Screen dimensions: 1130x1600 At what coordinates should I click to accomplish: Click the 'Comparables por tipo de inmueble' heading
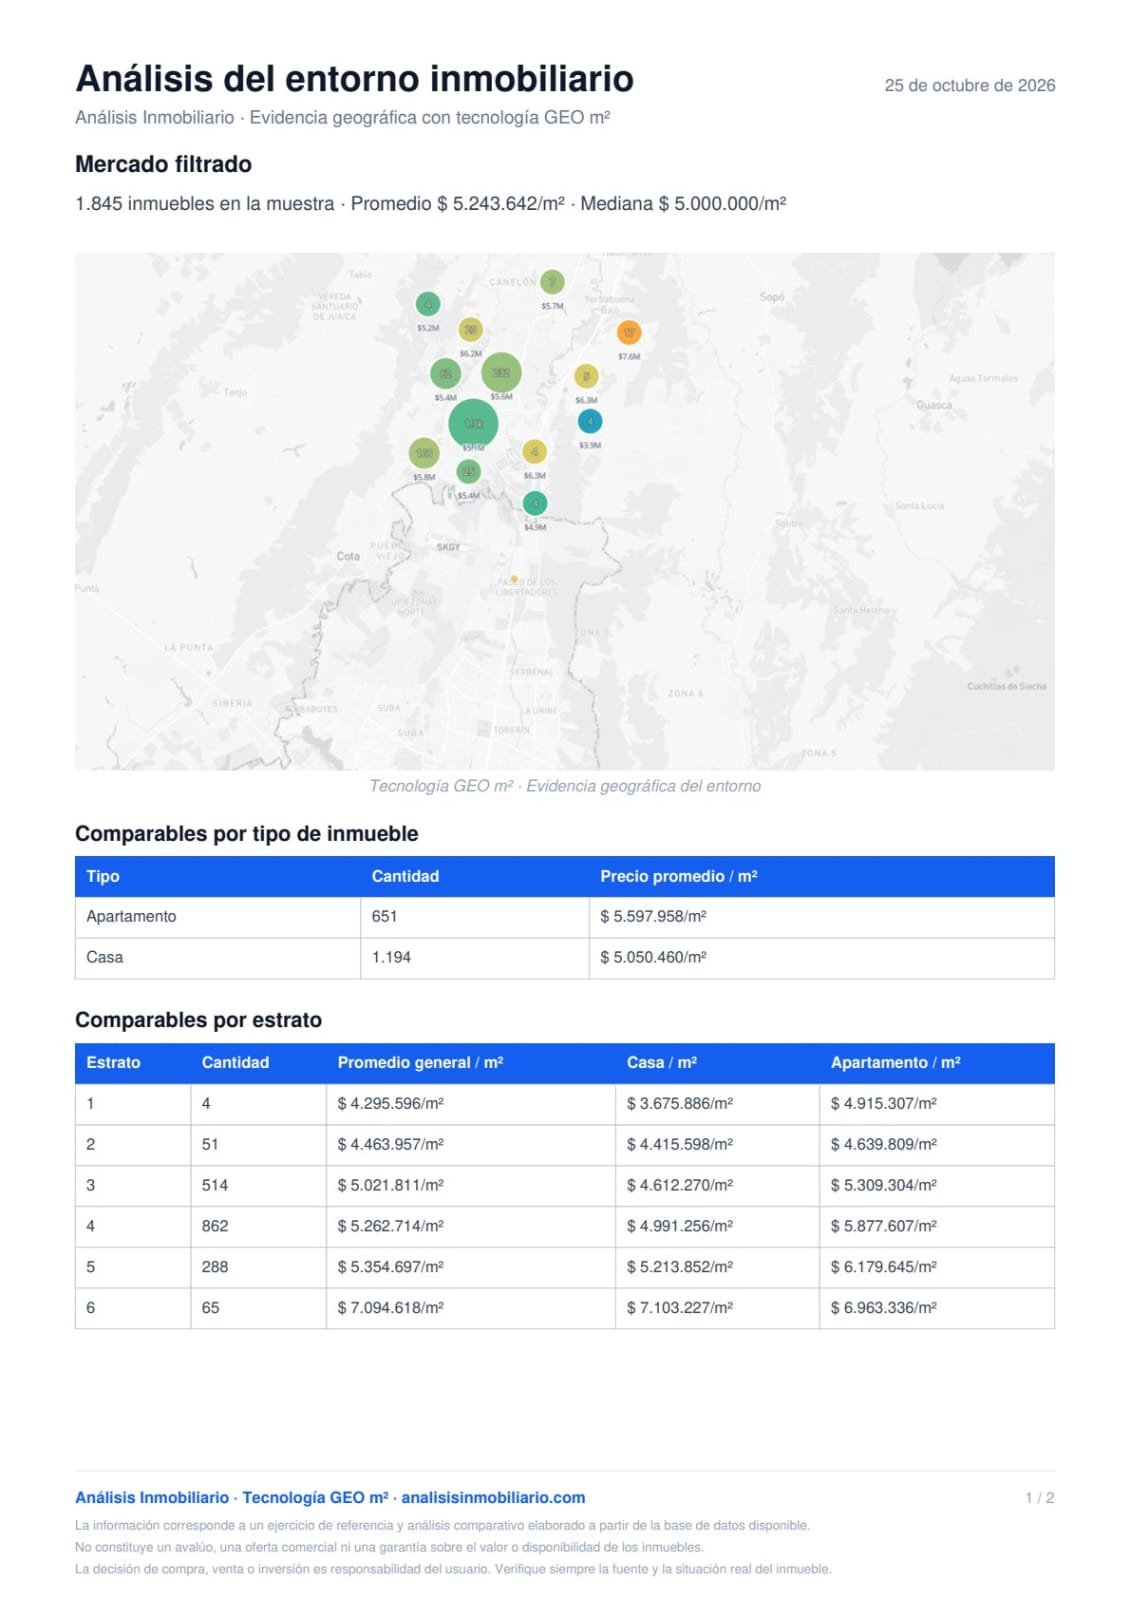coord(247,833)
